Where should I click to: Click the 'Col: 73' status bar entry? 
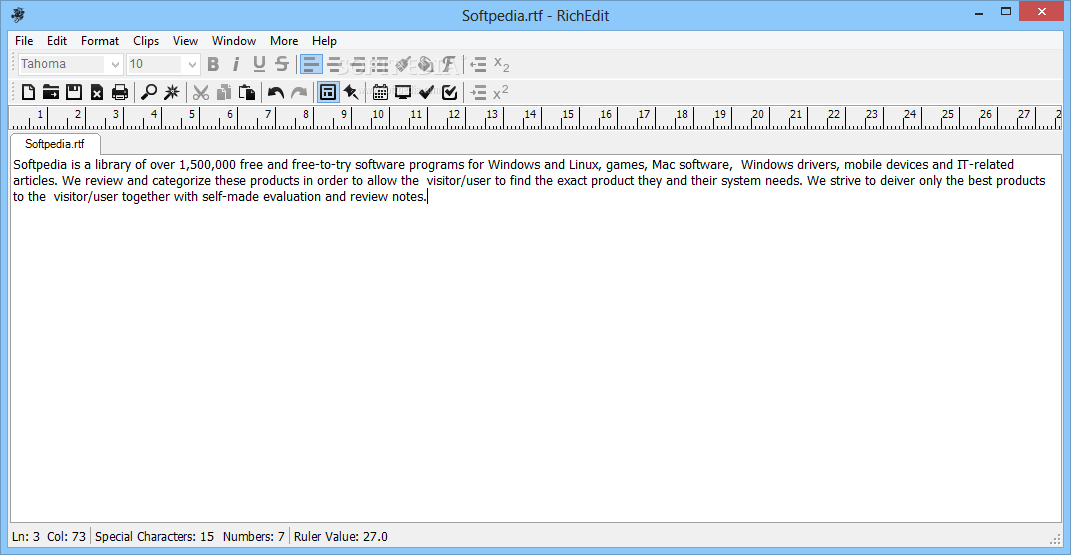[x=66, y=537]
